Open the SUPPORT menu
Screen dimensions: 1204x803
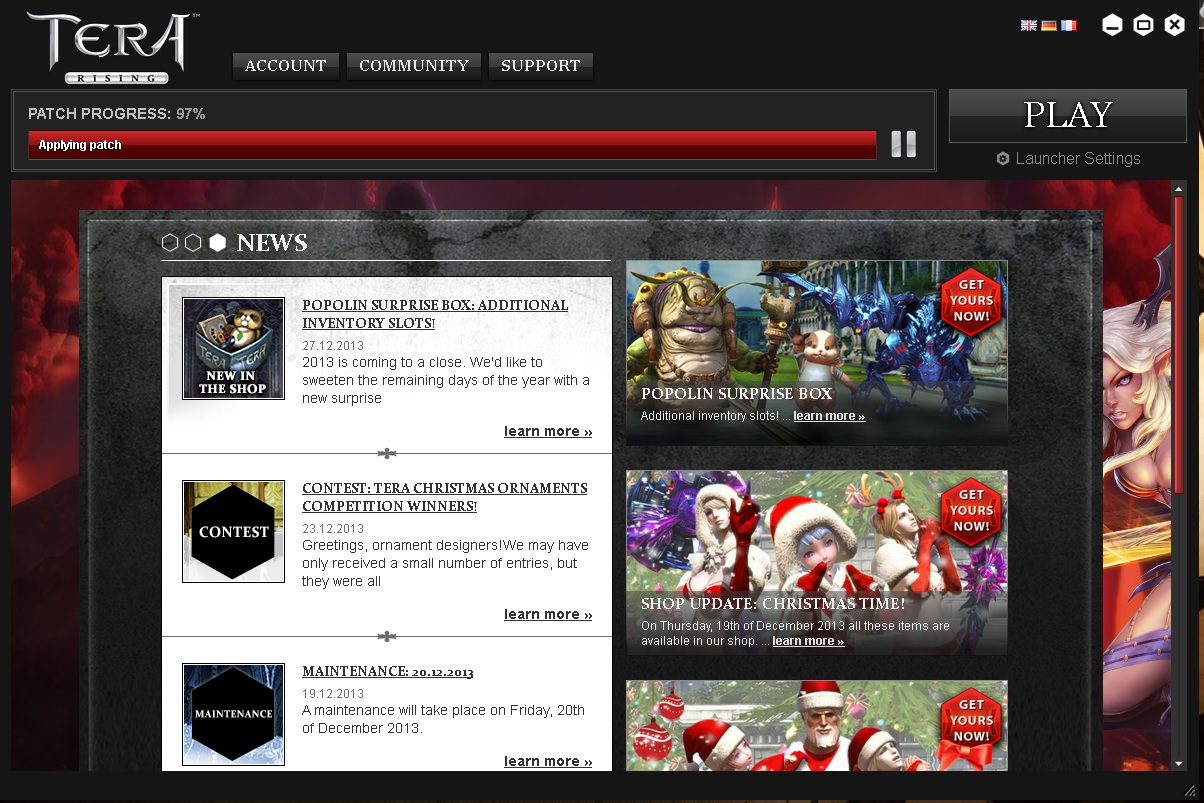tap(541, 66)
